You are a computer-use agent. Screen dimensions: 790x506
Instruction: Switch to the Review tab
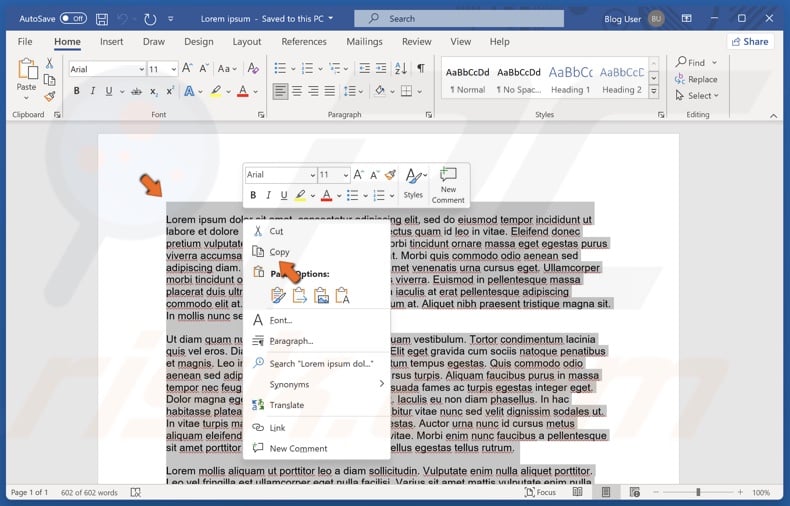416,42
